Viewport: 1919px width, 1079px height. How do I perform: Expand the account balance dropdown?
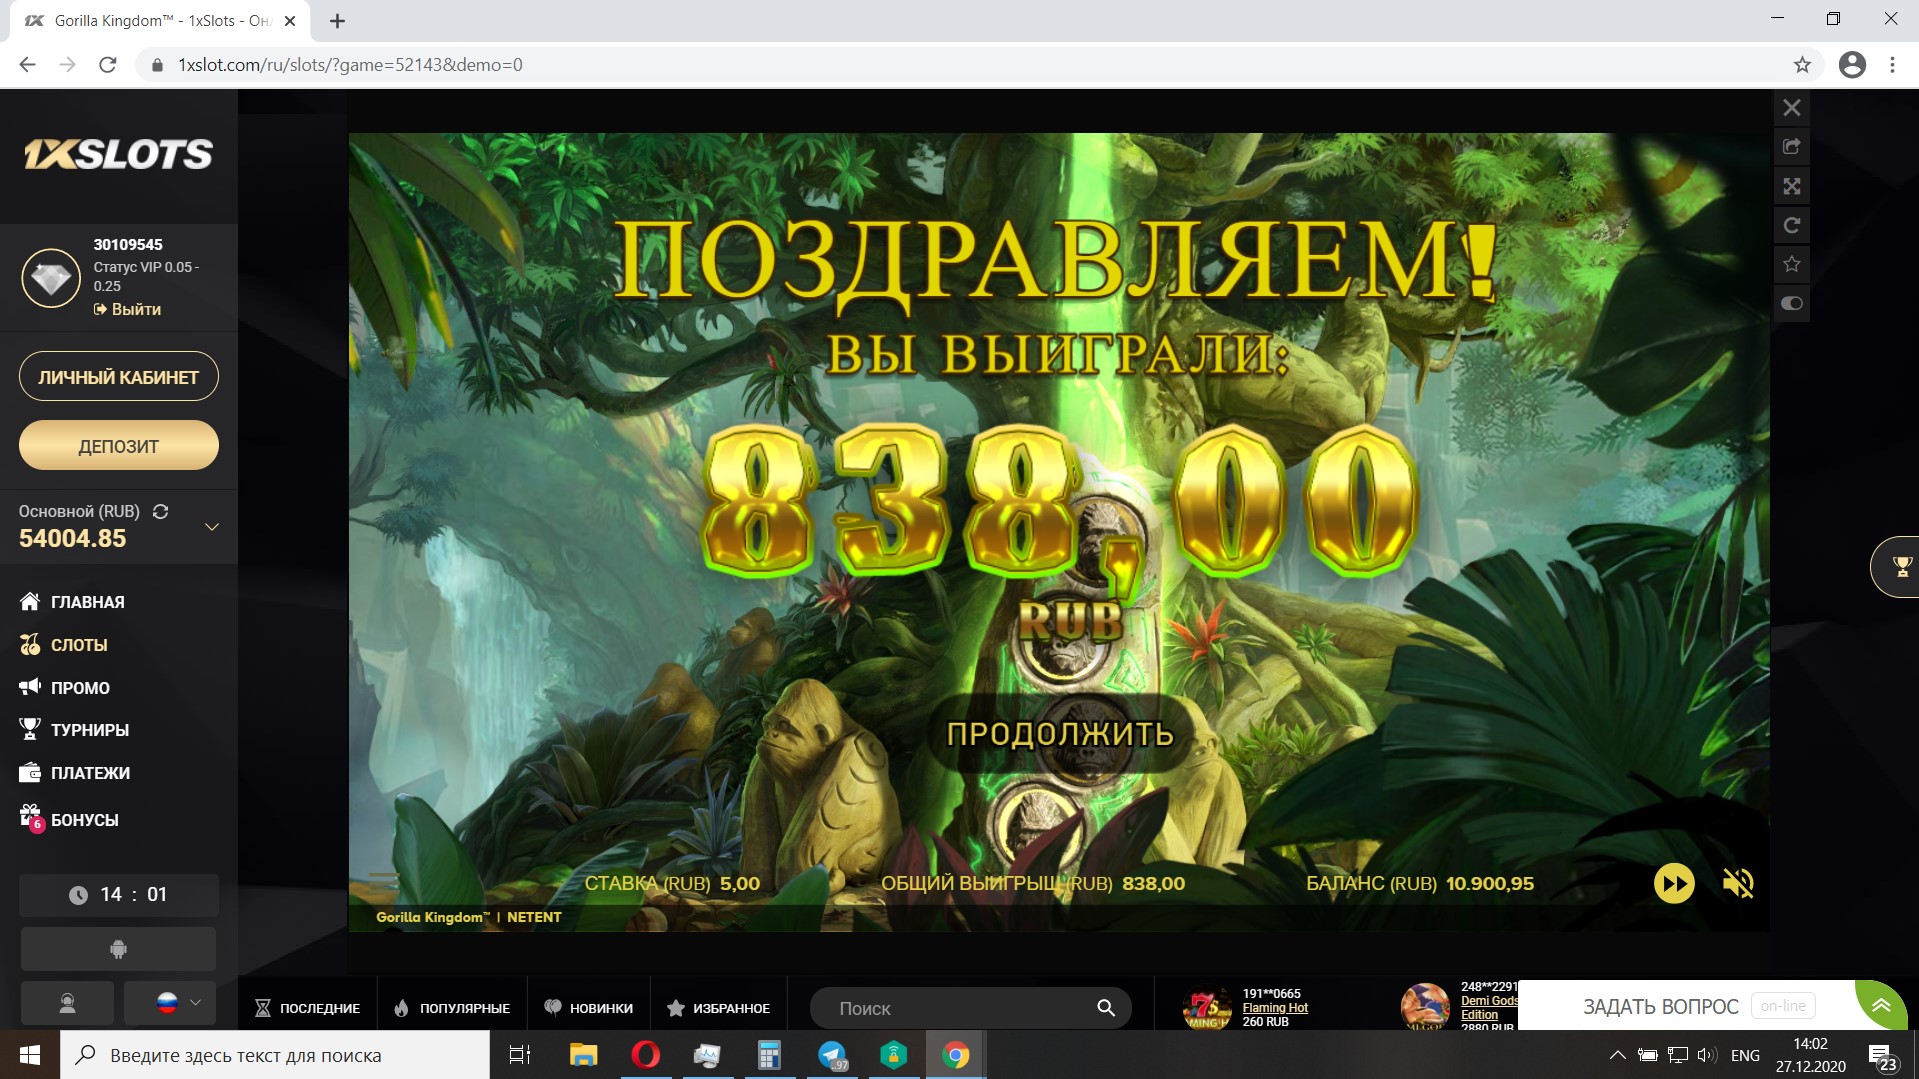pyautogui.click(x=211, y=526)
